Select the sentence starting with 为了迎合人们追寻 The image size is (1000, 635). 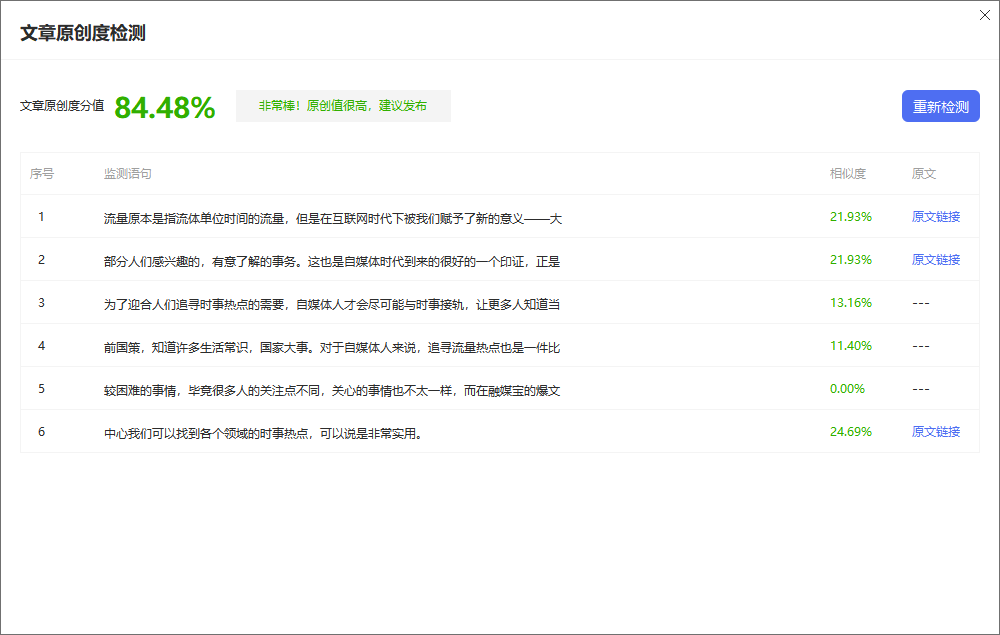point(332,304)
